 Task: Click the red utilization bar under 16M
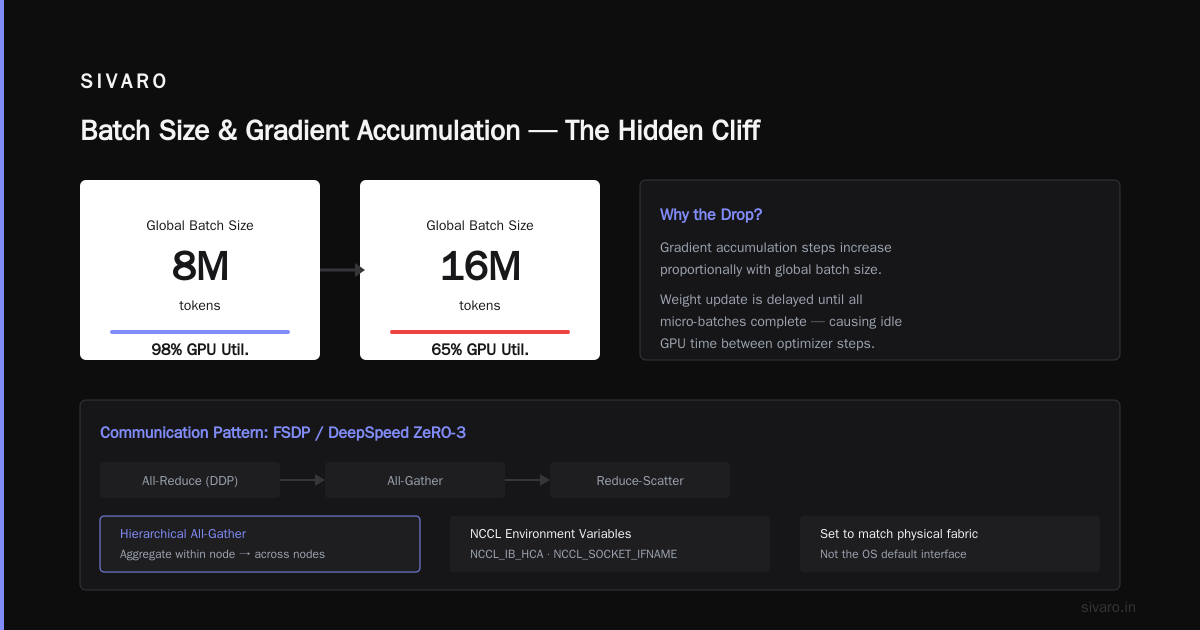click(x=480, y=332)
